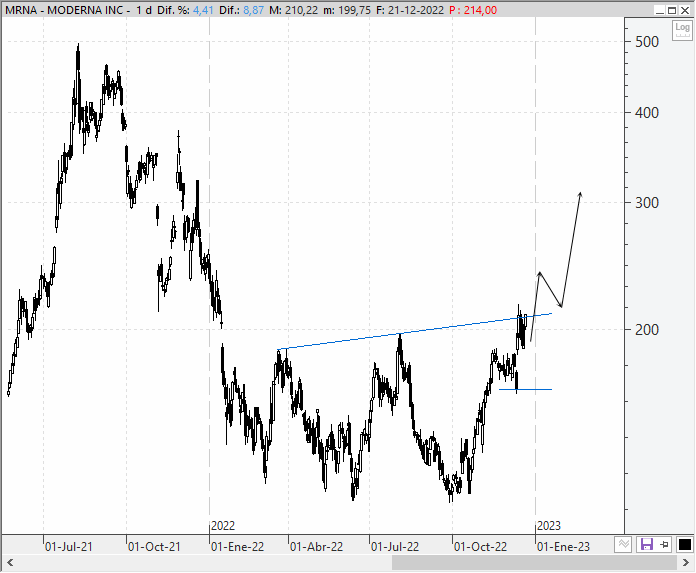Click the purple save diskette icon
The height and width of the screenshot is (573, 696).
pyautogui.click(x=646, y=544)
